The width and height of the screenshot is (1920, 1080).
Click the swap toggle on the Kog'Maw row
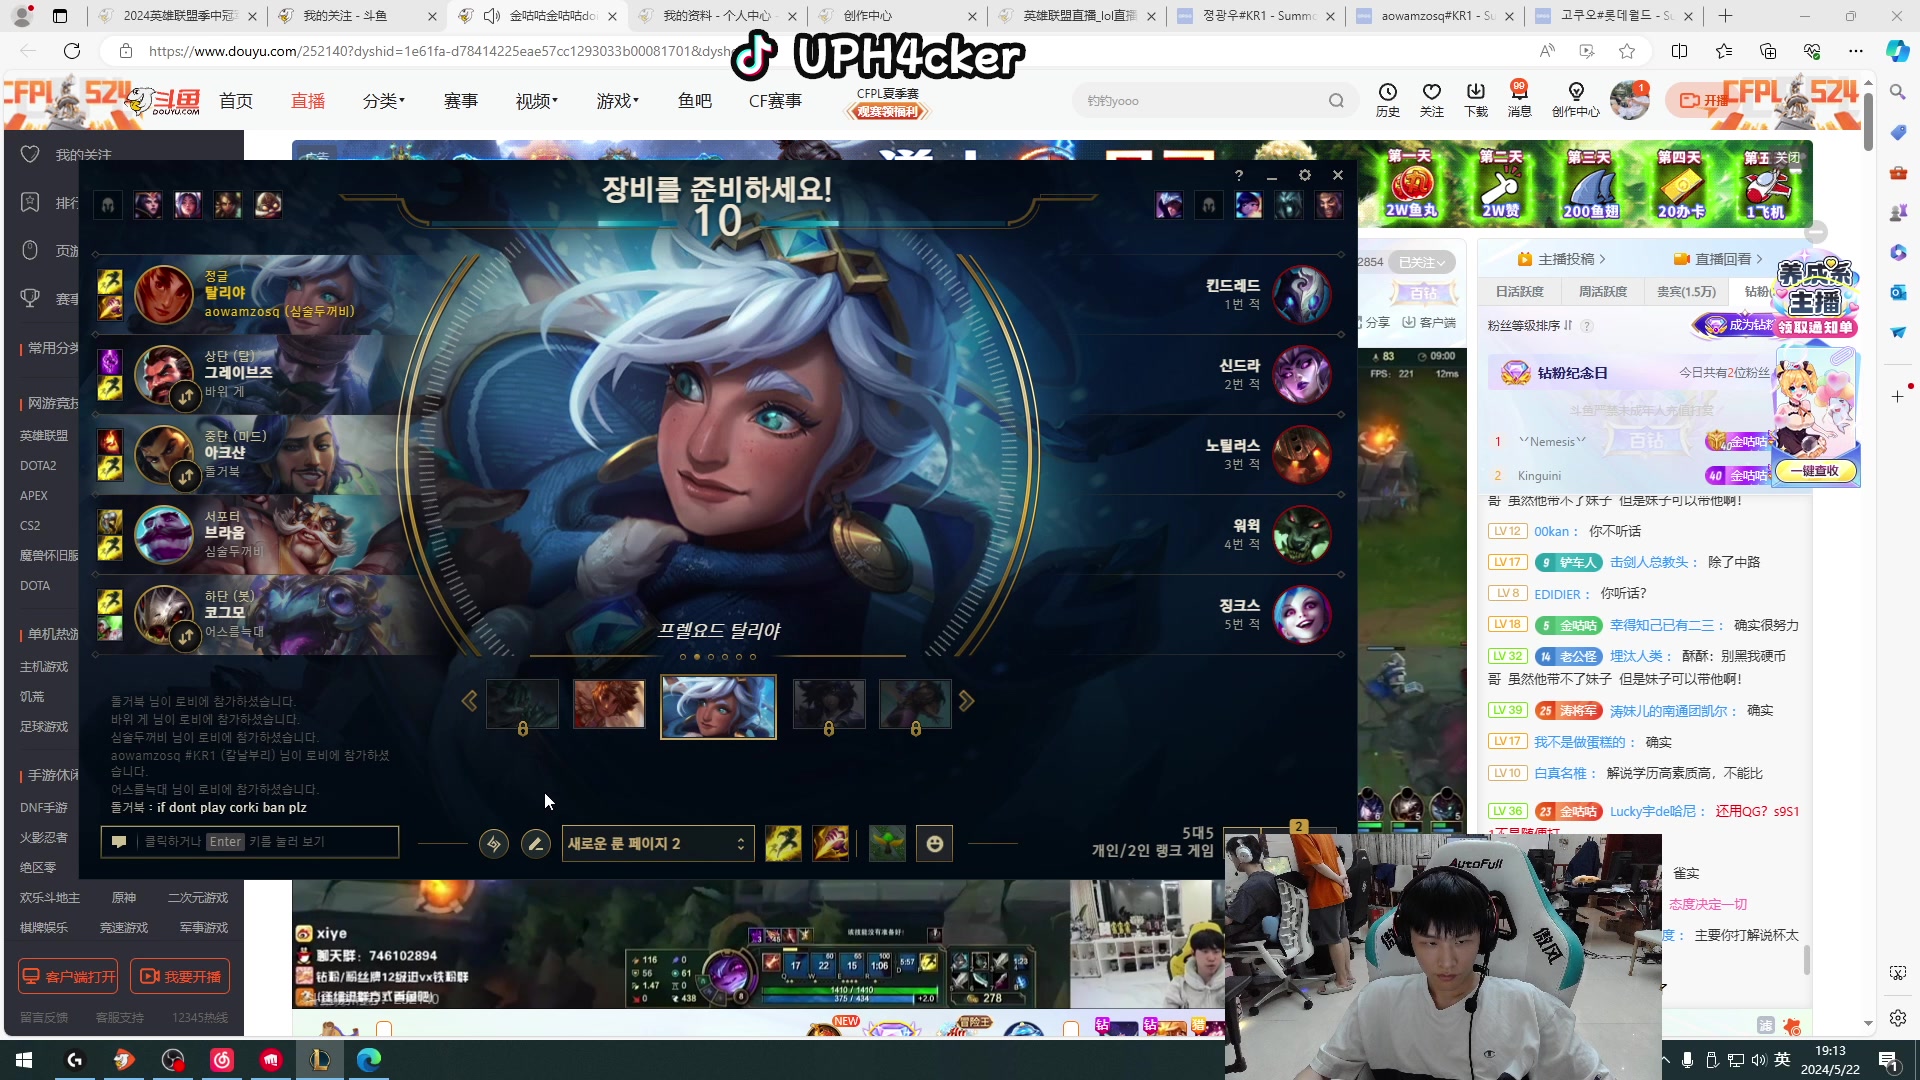tap(186, 636)
